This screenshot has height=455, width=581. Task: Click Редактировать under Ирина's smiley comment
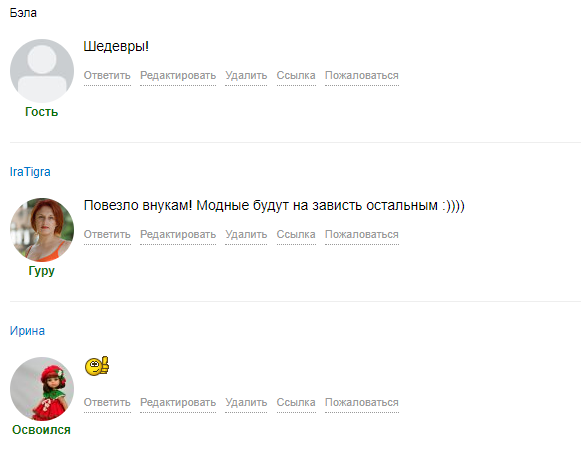[x=178, y=402]
